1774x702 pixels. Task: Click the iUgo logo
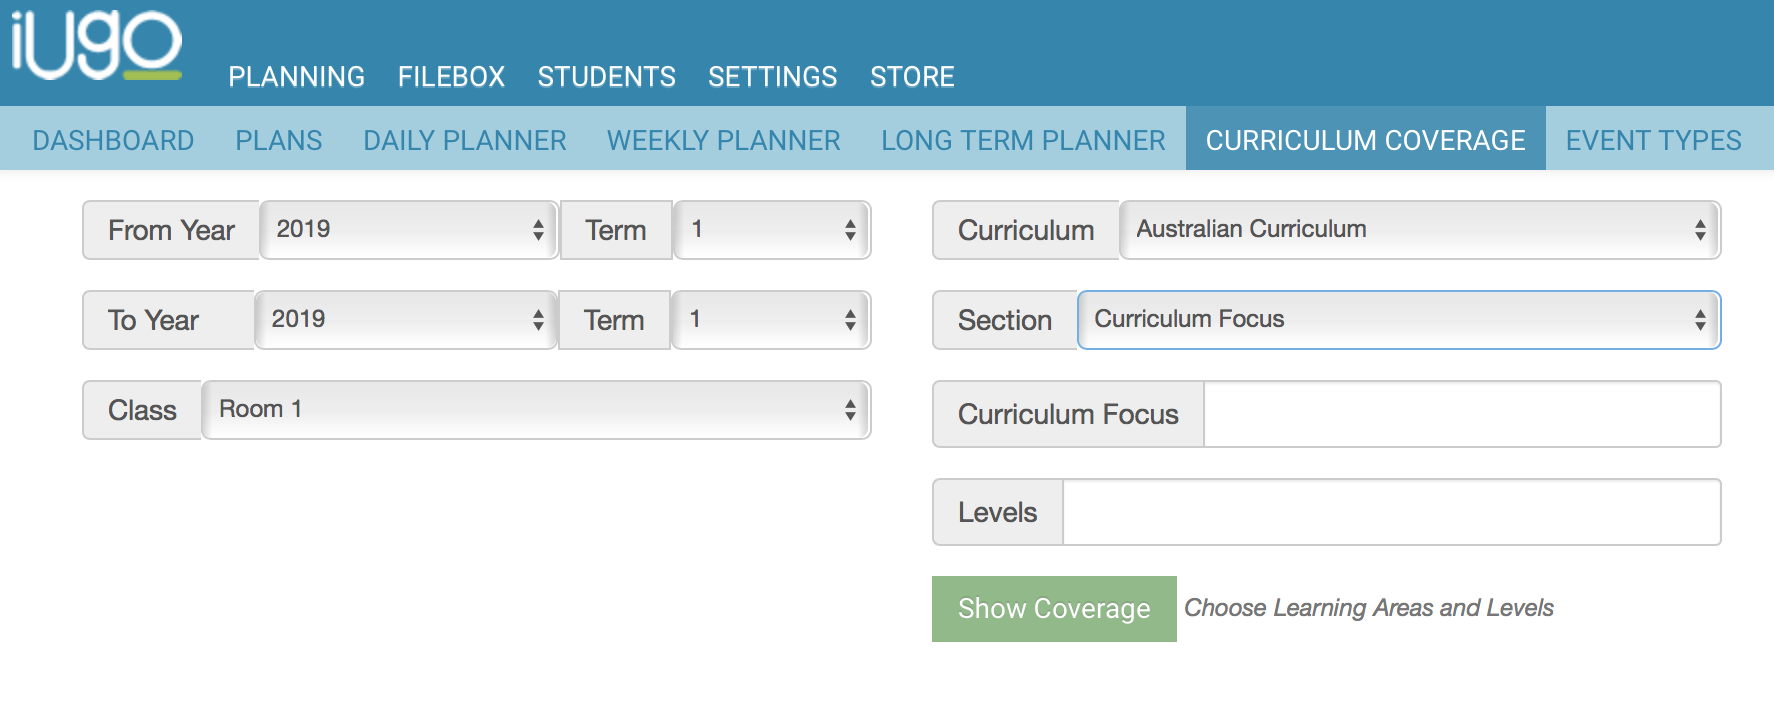coord(96,45)
